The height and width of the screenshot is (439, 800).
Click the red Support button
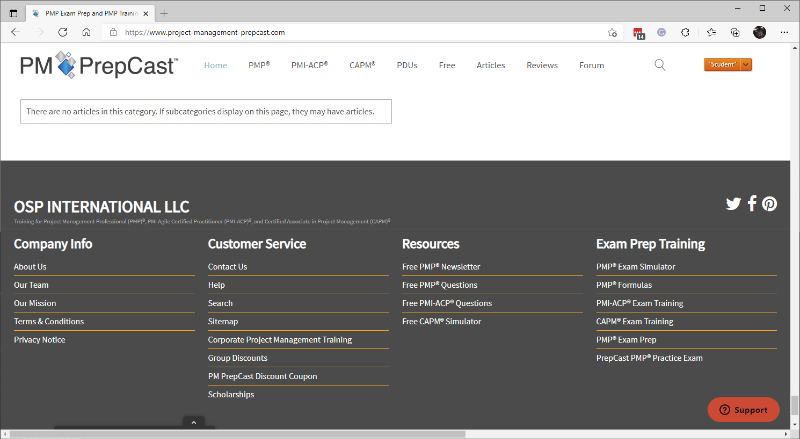click(743, 410)
